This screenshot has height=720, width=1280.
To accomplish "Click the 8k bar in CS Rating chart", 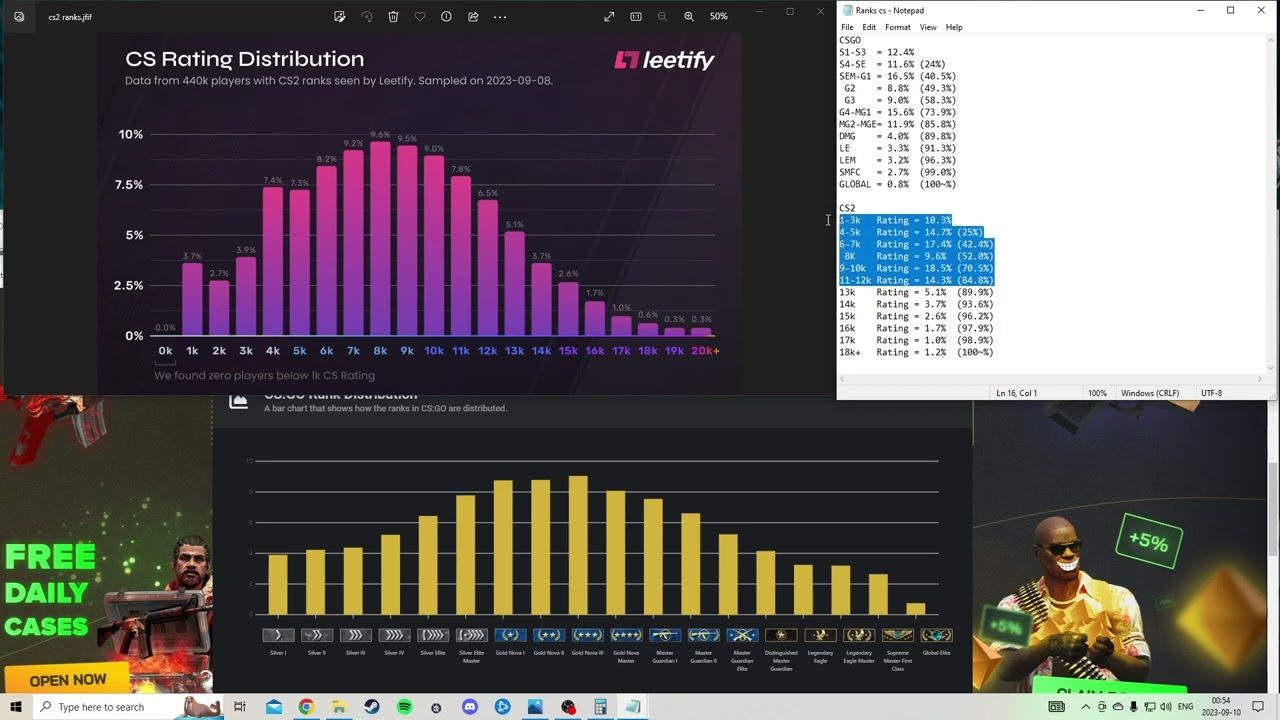I will 380,238.
